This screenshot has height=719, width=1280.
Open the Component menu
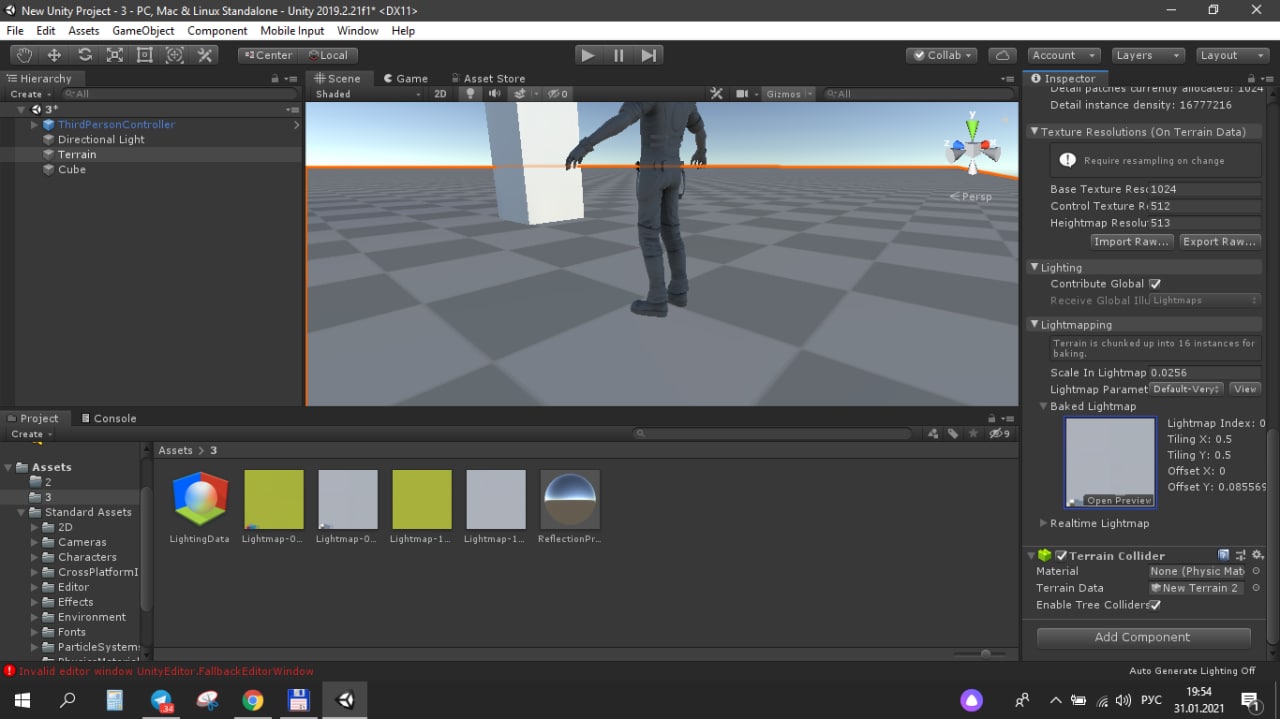click(217, 31)
